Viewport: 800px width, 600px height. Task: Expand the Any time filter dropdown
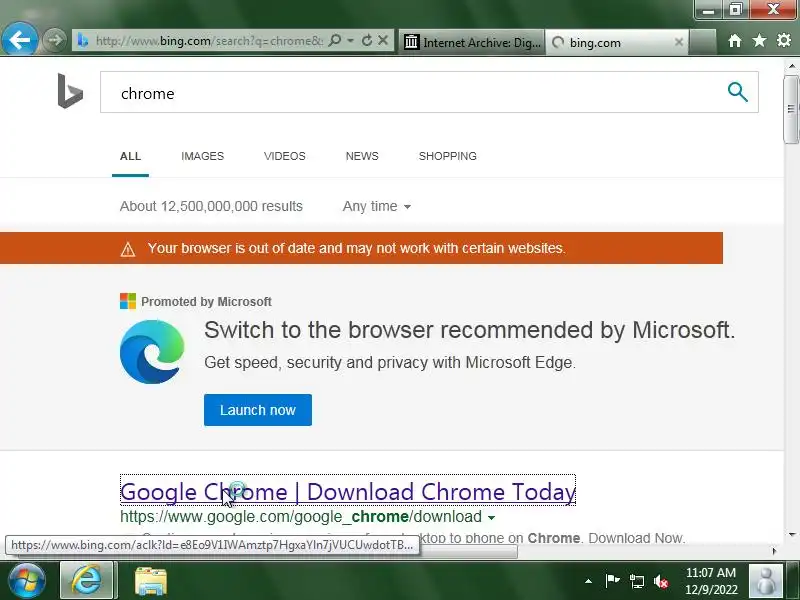(x=377, y=206)
